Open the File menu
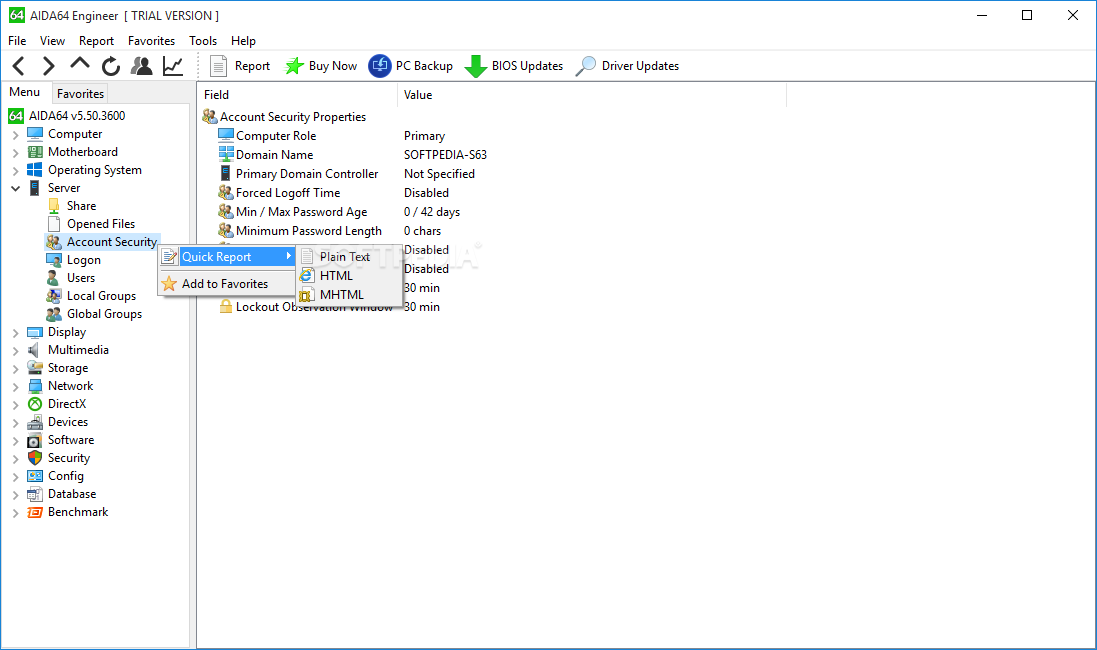 point(17,41)
